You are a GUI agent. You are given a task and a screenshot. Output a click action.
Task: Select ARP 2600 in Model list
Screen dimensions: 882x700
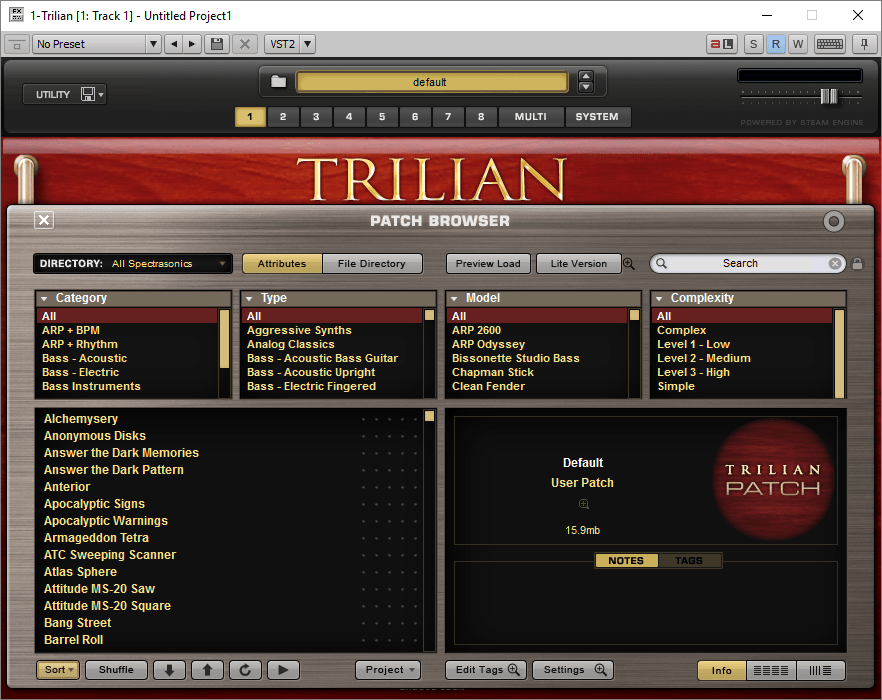[x=476, y=330]
